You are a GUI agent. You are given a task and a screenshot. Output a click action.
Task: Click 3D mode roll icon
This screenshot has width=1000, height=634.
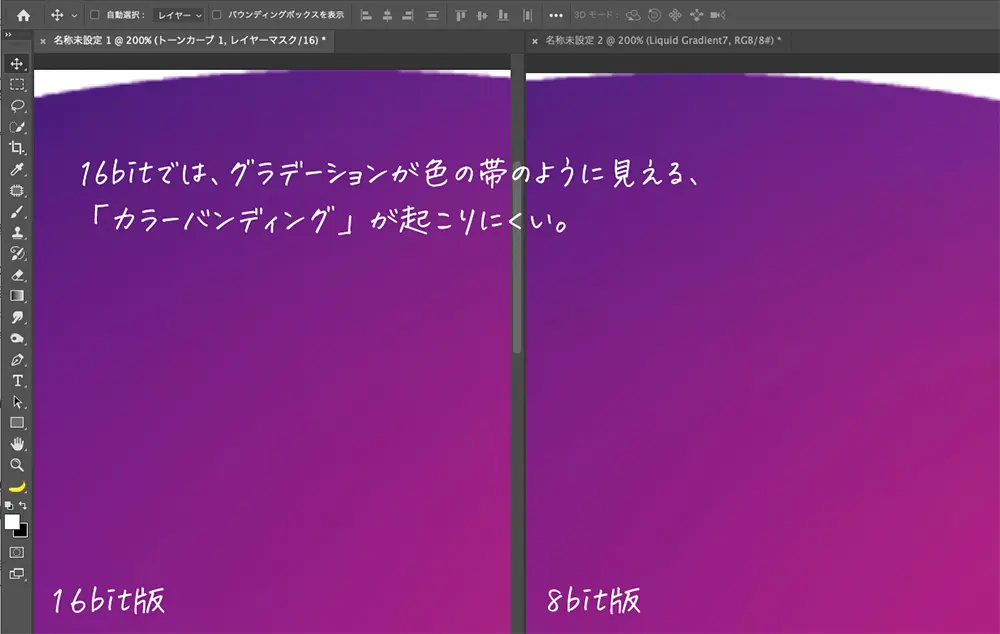tap(654, 15)
